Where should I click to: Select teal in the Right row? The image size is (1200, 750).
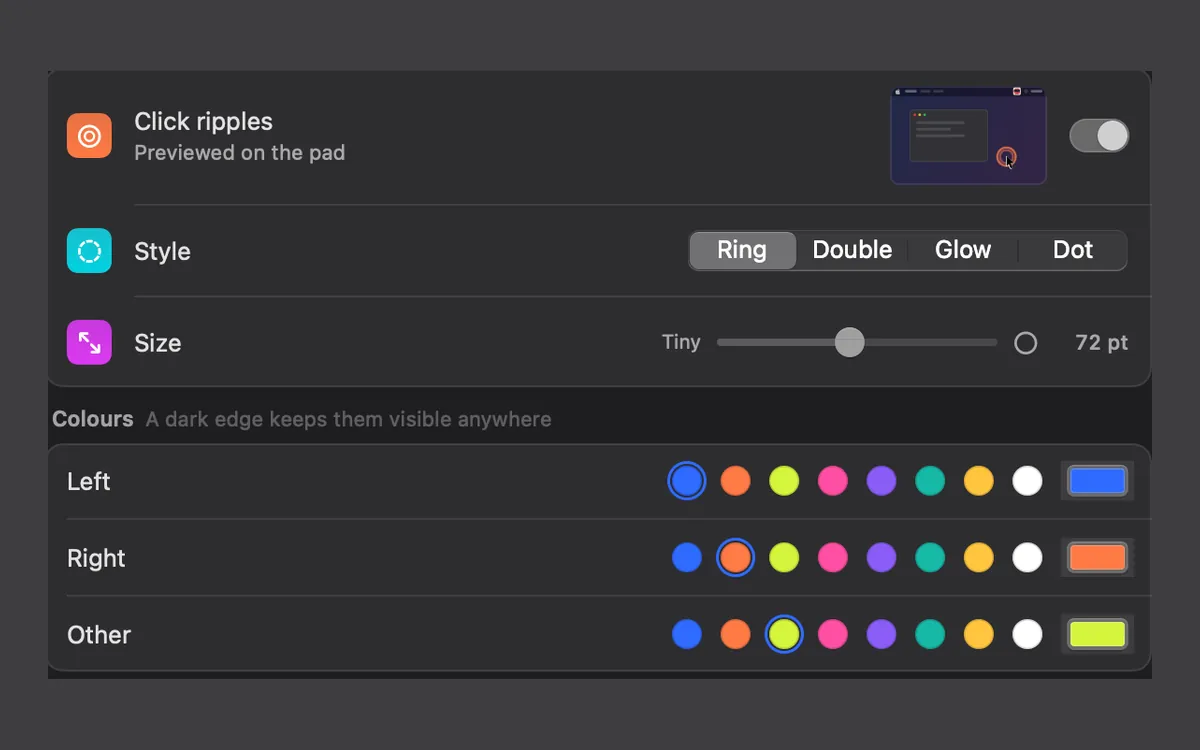point(930,557)
